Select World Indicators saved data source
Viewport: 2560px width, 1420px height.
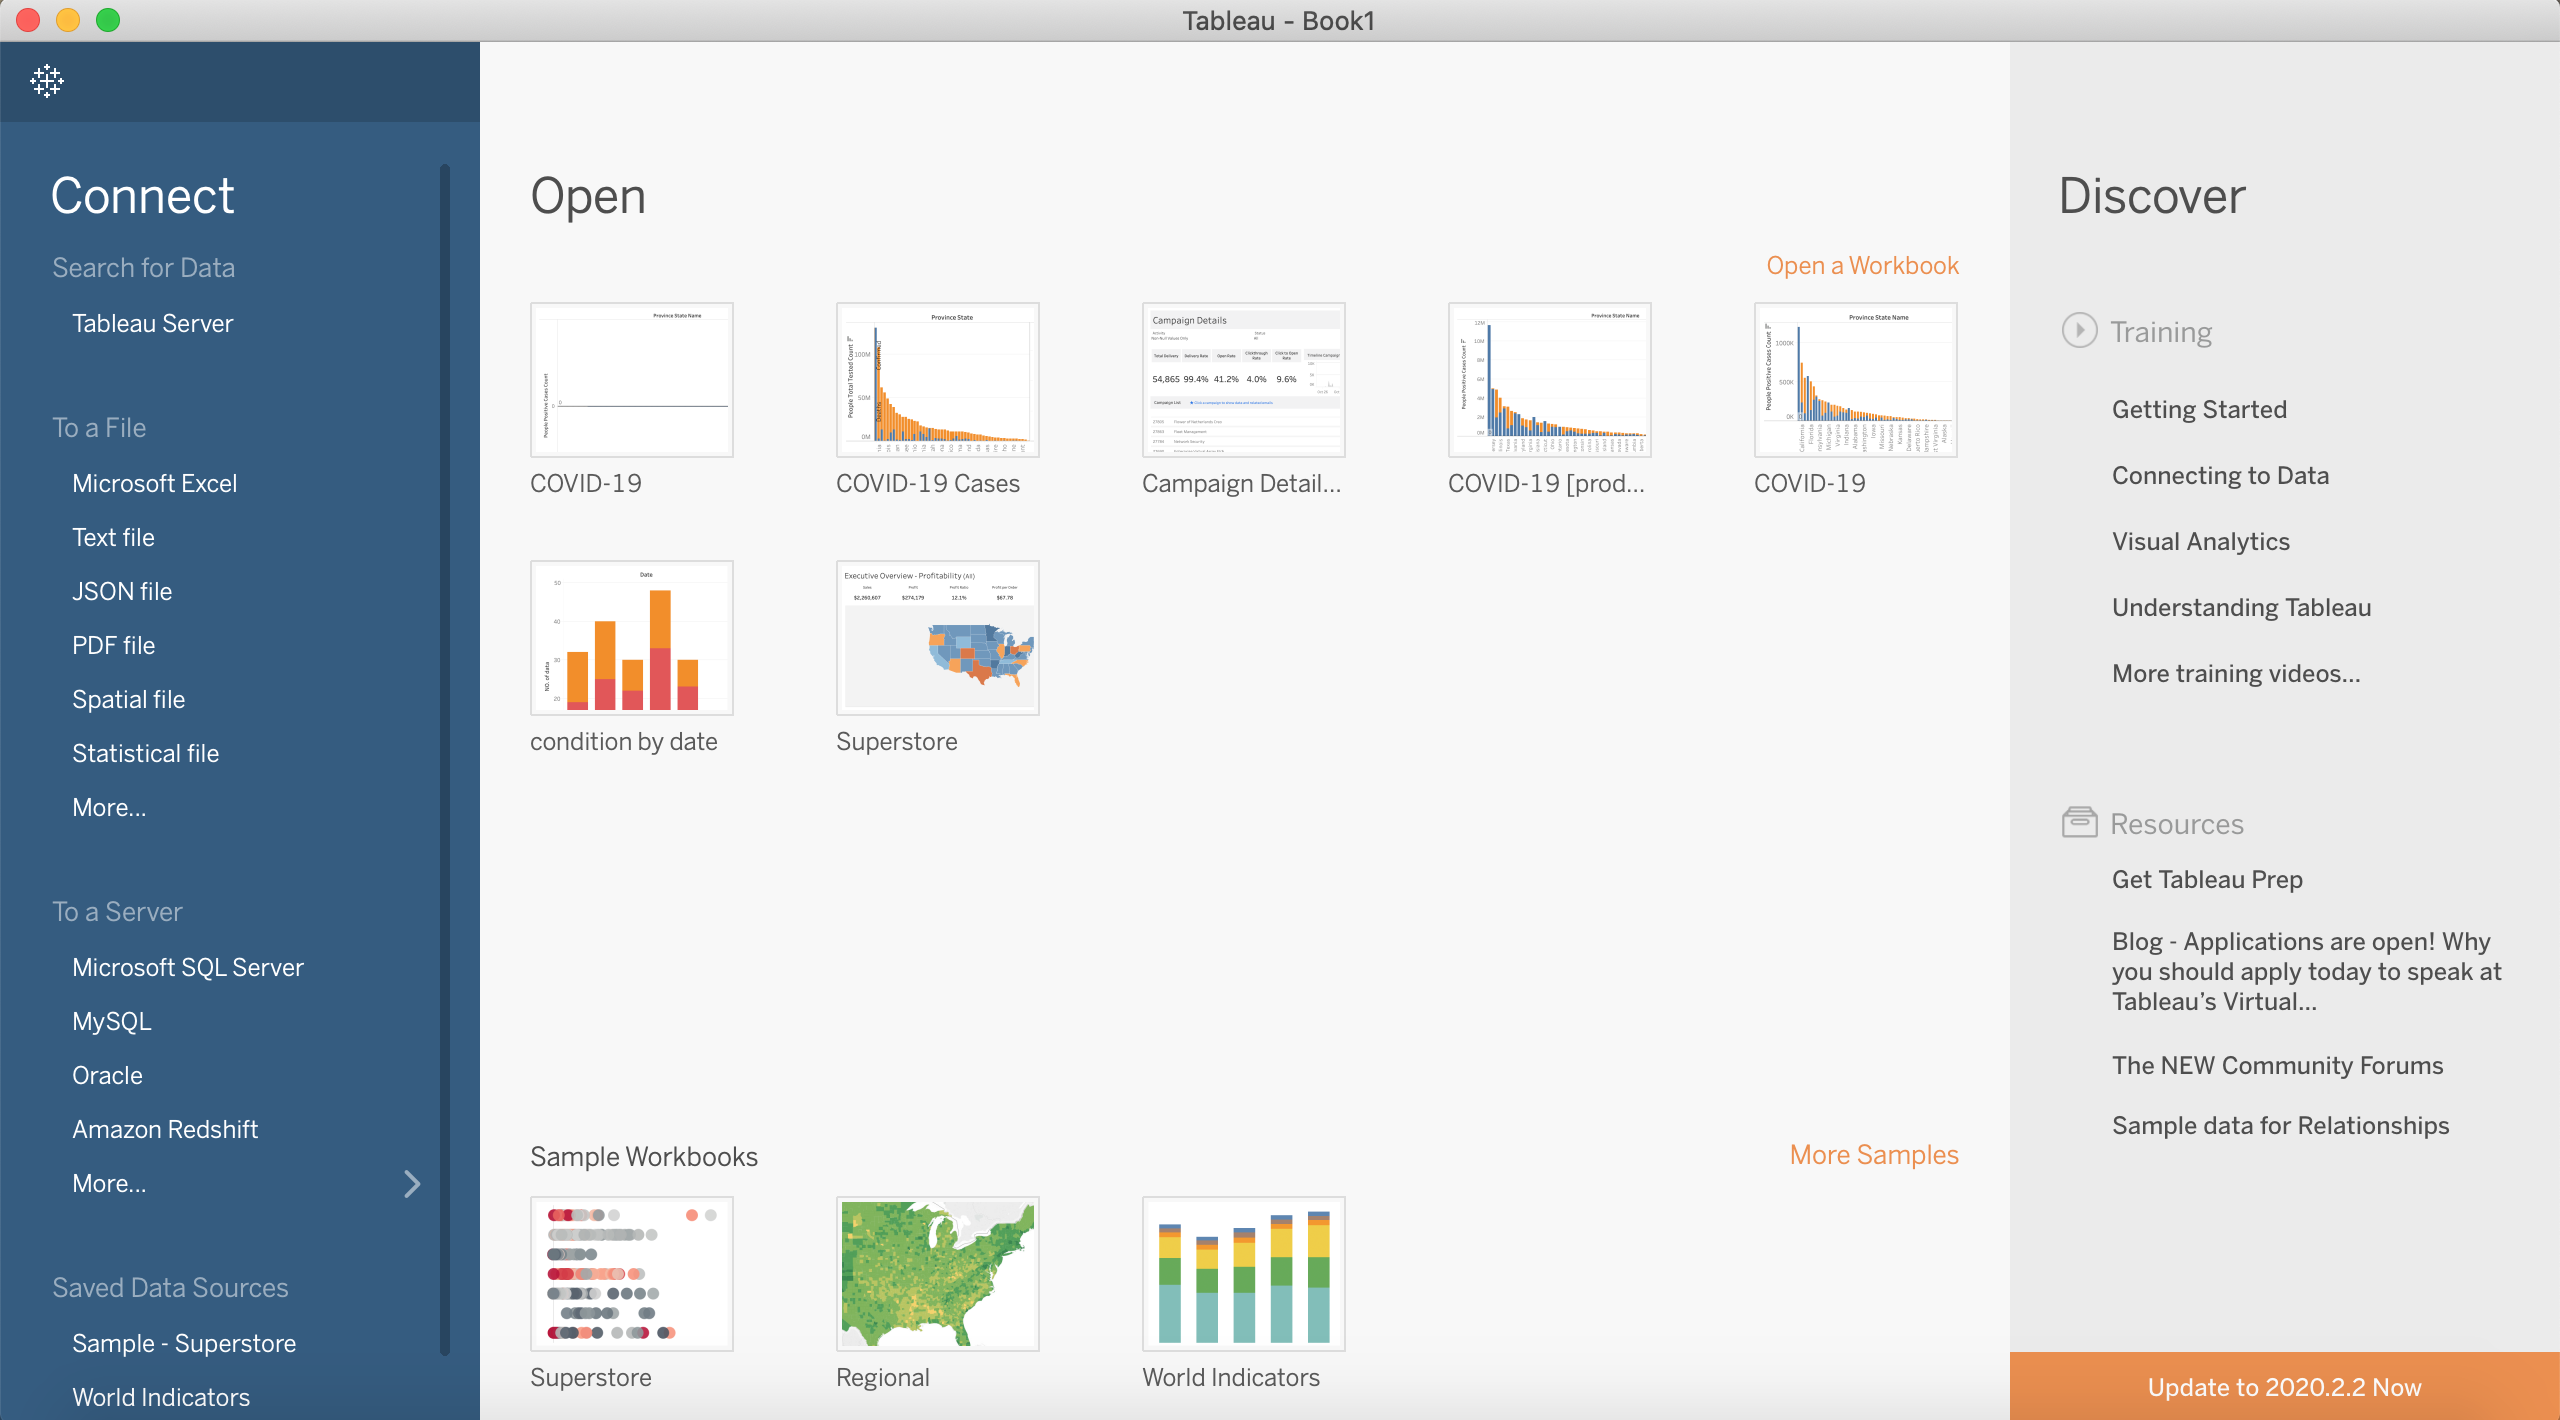click(x=159, y=1396)
